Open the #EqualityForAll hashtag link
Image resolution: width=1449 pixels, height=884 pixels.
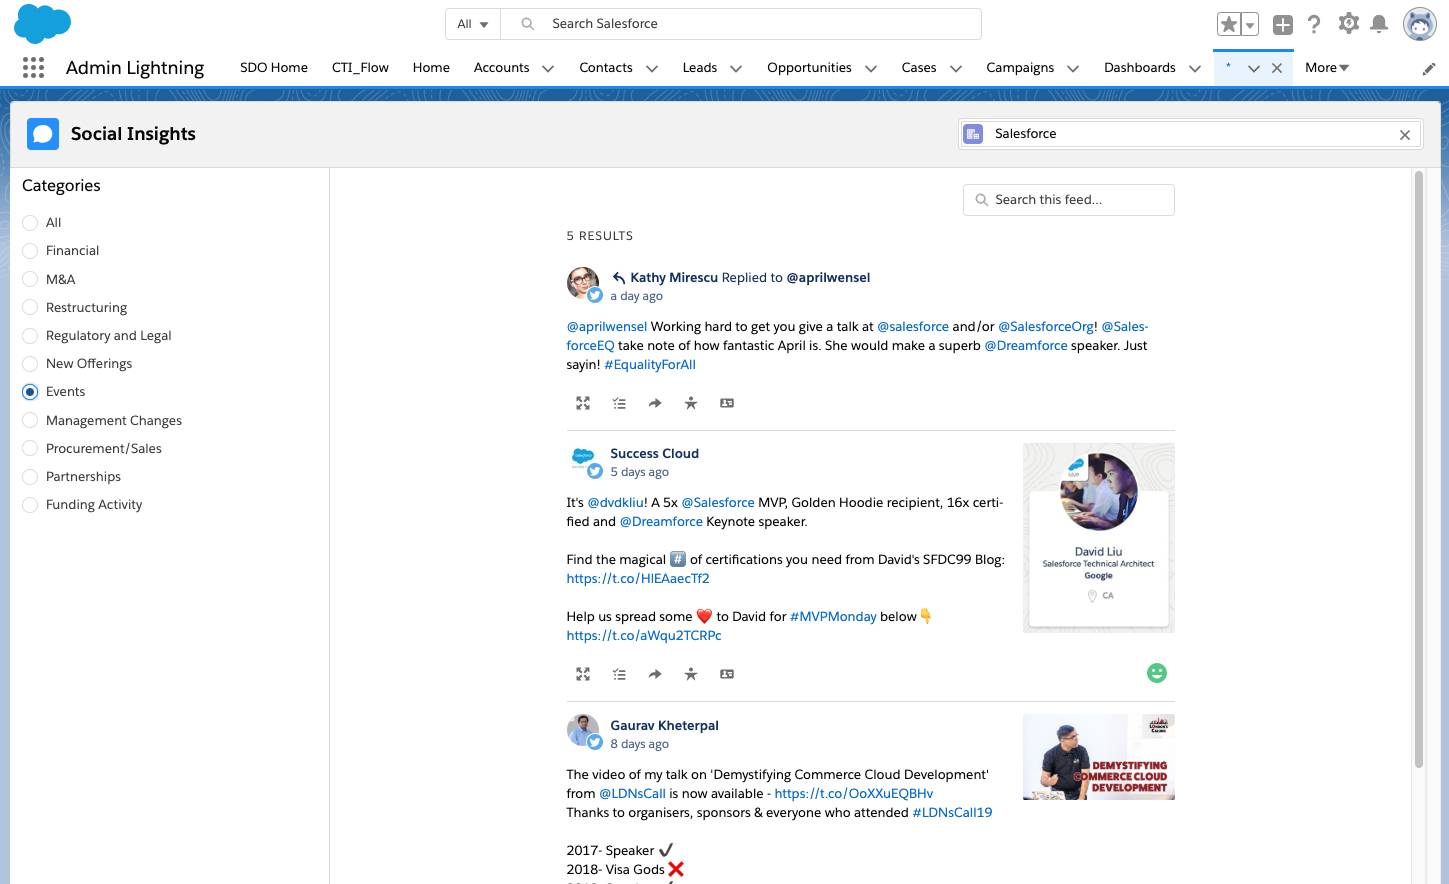click(650, 364)
